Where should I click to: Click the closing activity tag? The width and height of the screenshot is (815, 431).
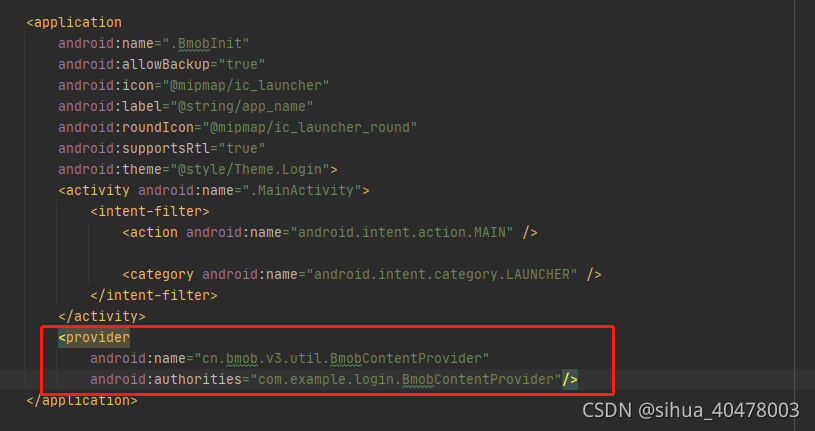101,316
